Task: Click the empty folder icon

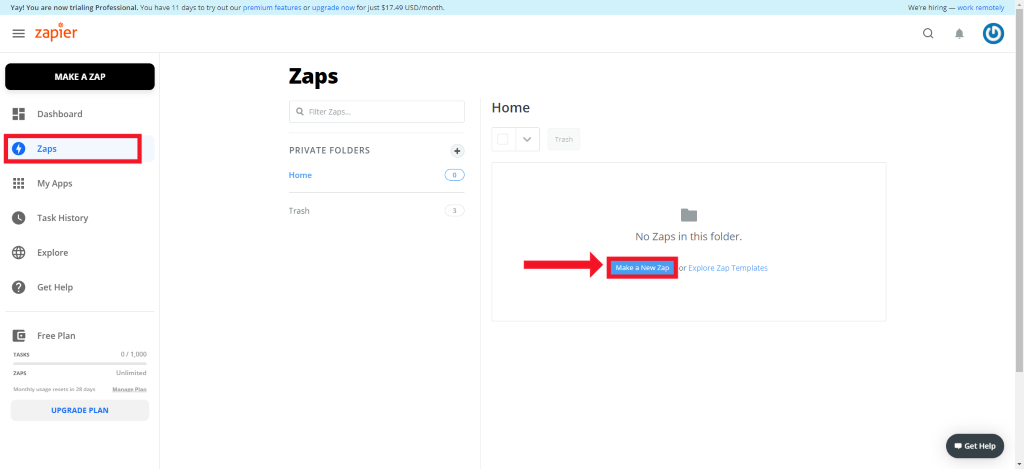Action: [x=689, y=215]
